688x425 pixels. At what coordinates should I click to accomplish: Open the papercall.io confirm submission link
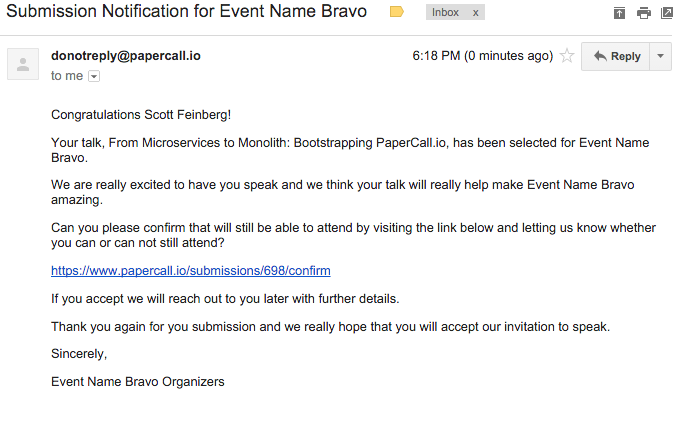(190, 270)
